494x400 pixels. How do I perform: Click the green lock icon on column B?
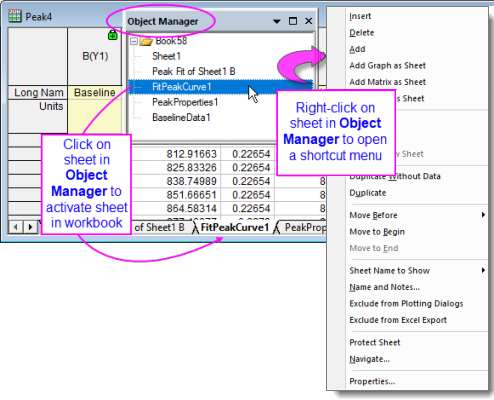click(113, 35)
